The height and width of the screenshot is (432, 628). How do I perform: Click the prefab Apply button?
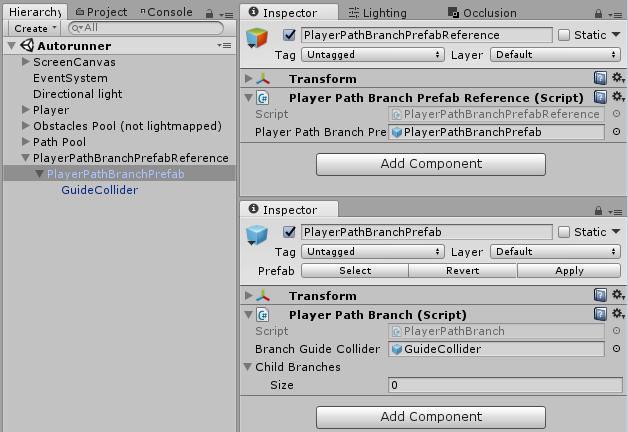click(569, 271)
